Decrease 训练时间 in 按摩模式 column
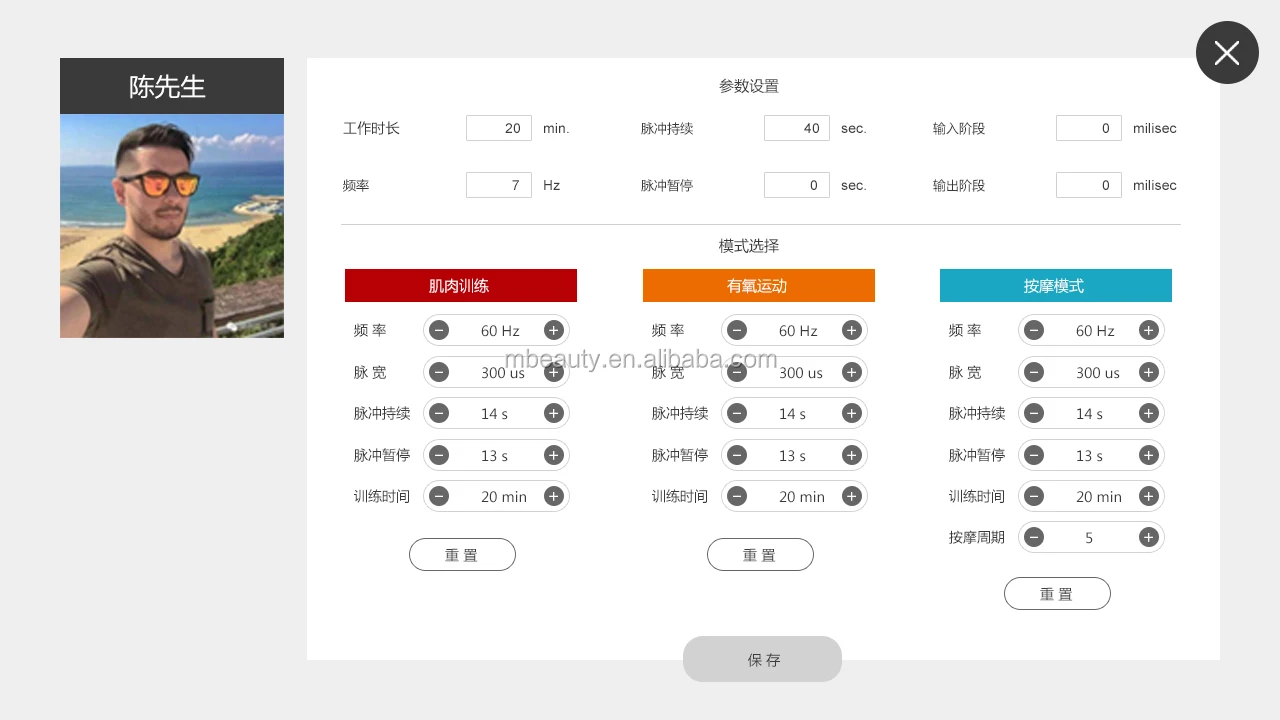 (x=1034, y=496)
